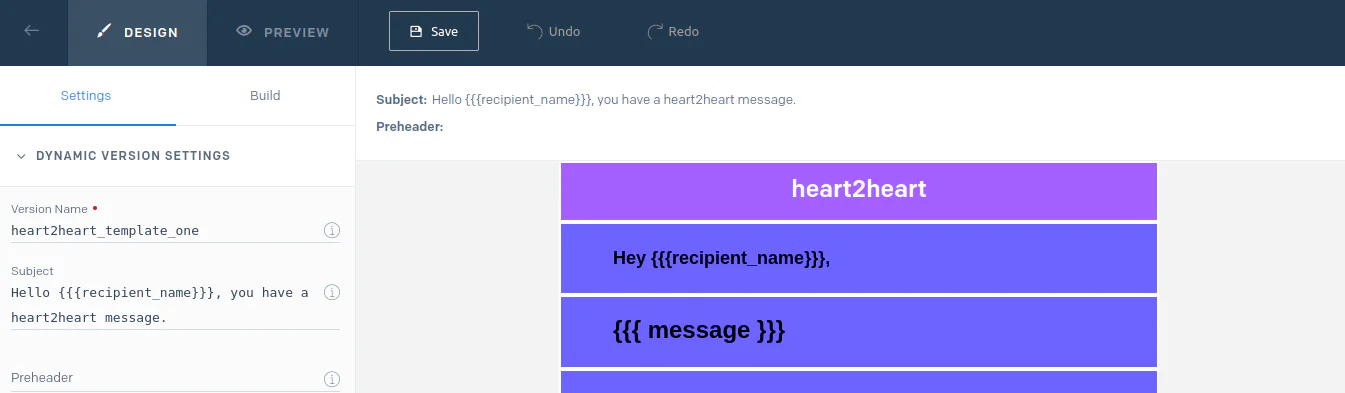Viewport: 1345px width, 393px height.
Task: Click the Undo arrow icon
Action: pyautogui.click(x=535, y=31)
